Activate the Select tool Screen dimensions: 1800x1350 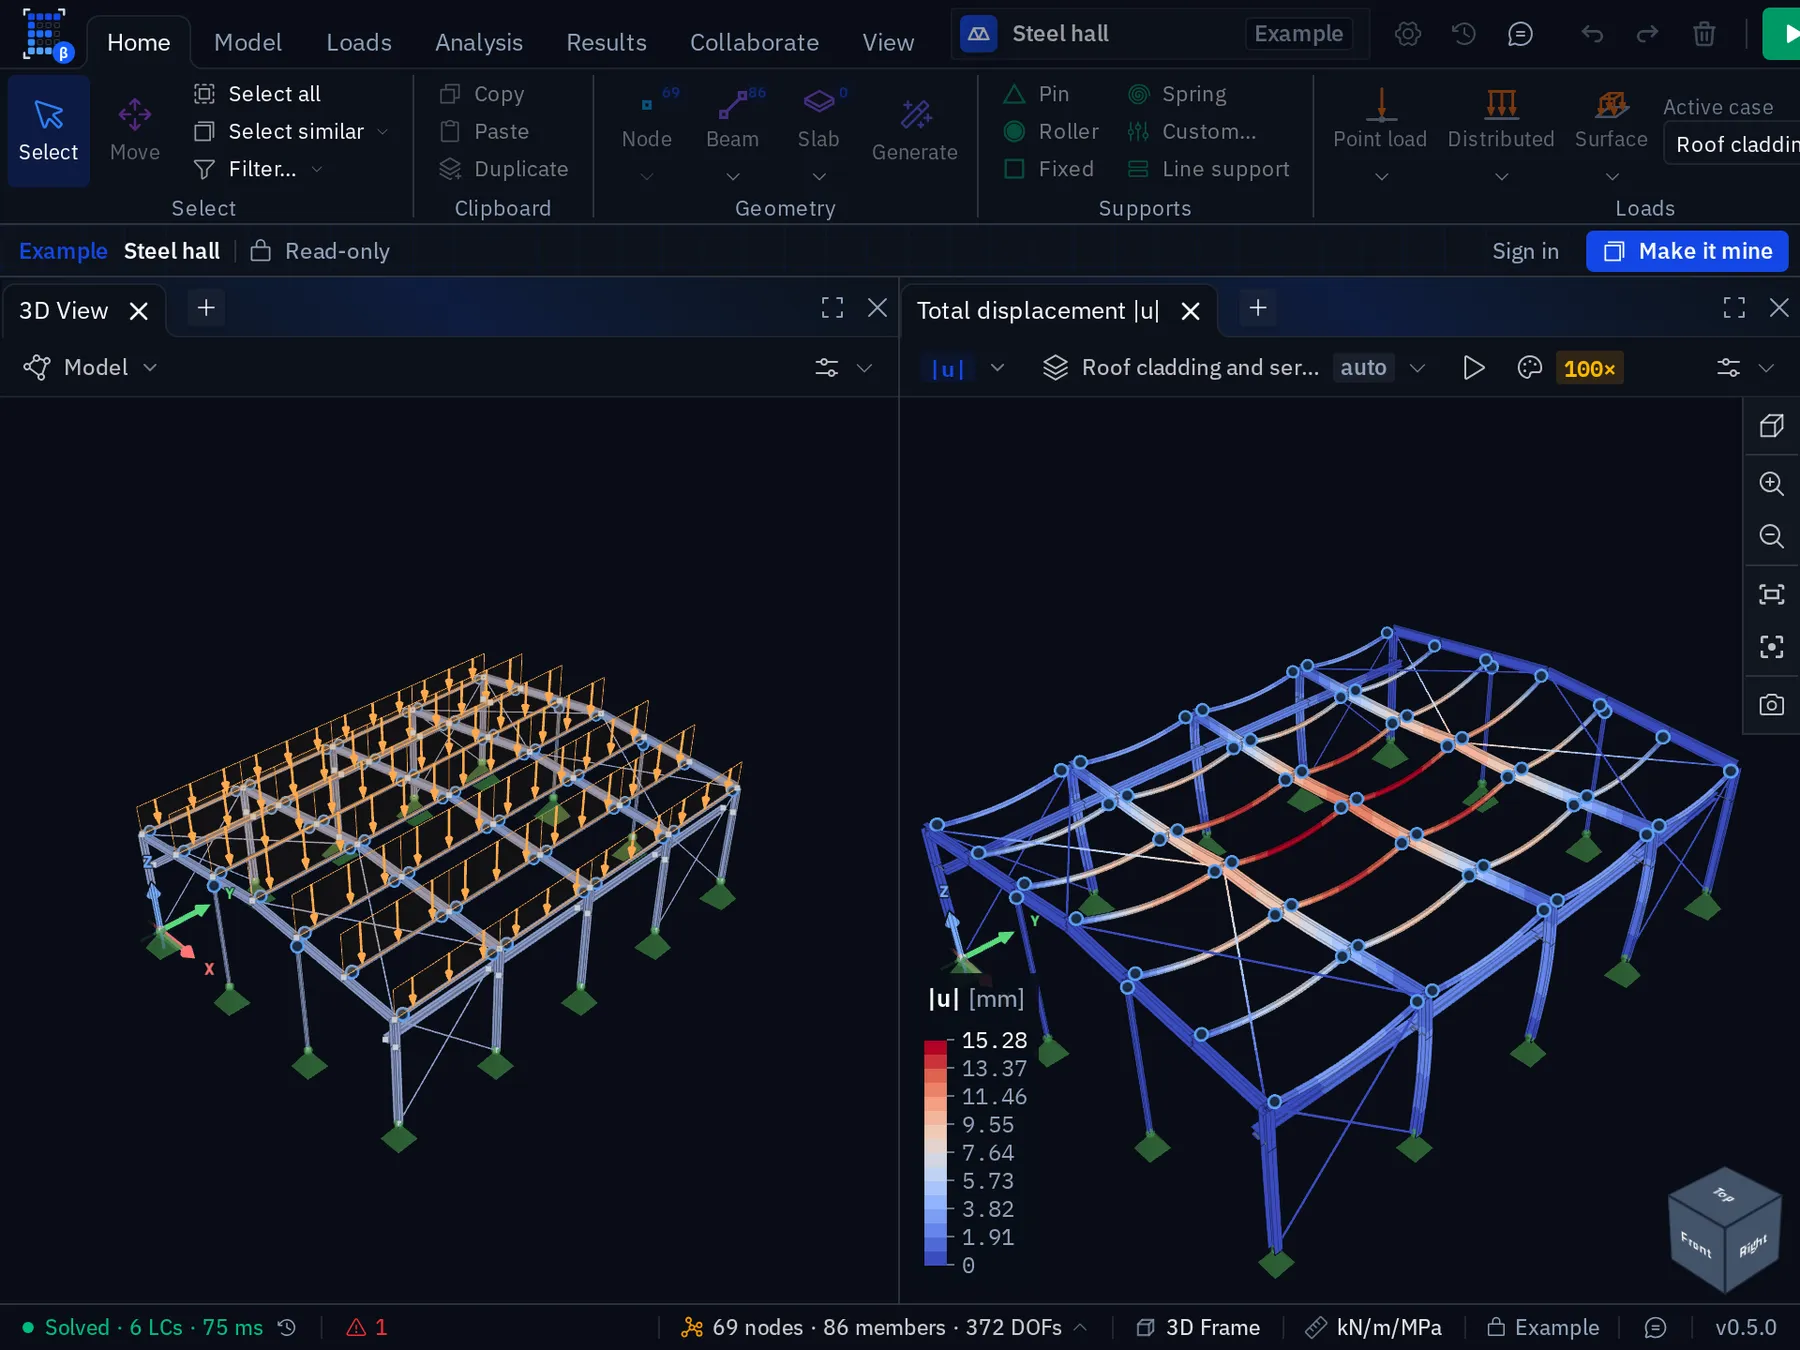coord(48,131)
